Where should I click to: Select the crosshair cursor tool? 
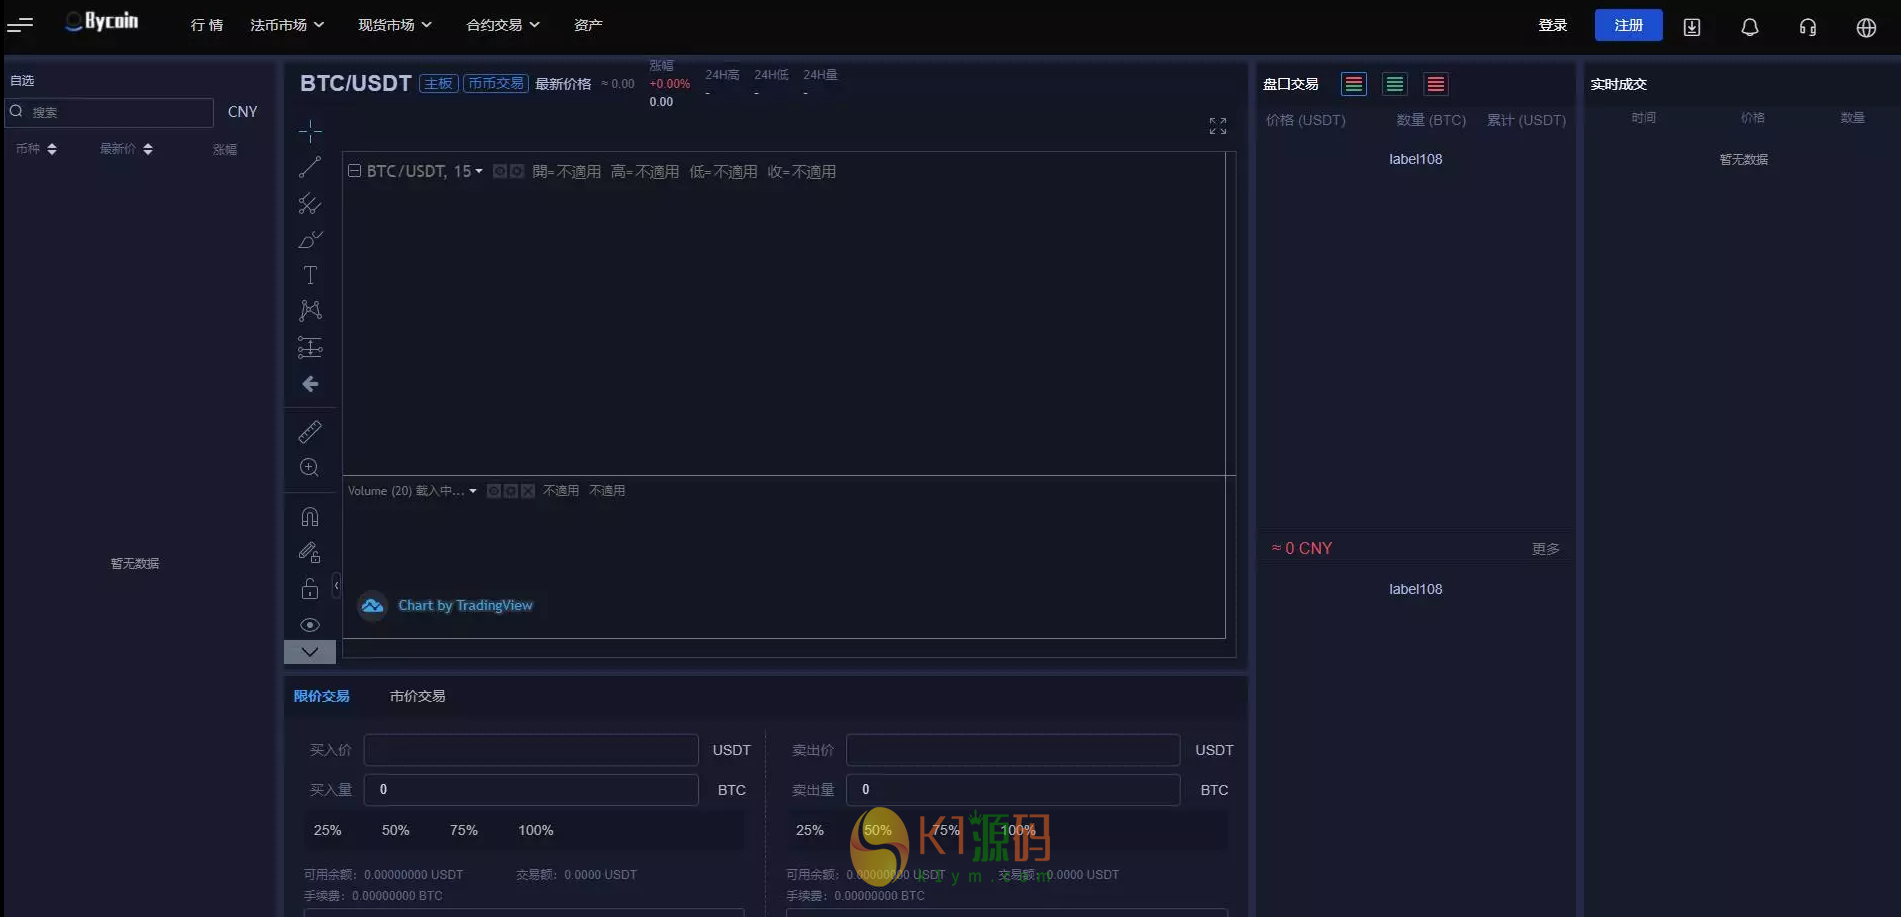[310, 131]
